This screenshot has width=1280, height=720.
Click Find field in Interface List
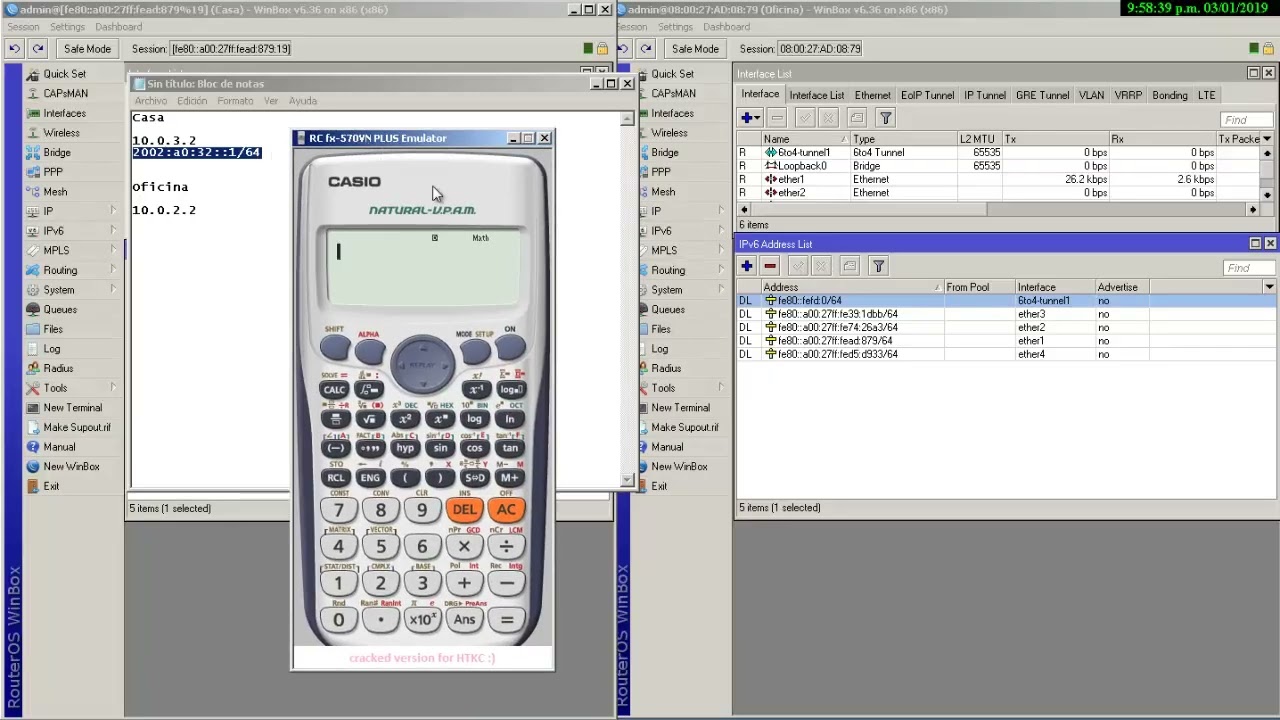coord(1248,120)
